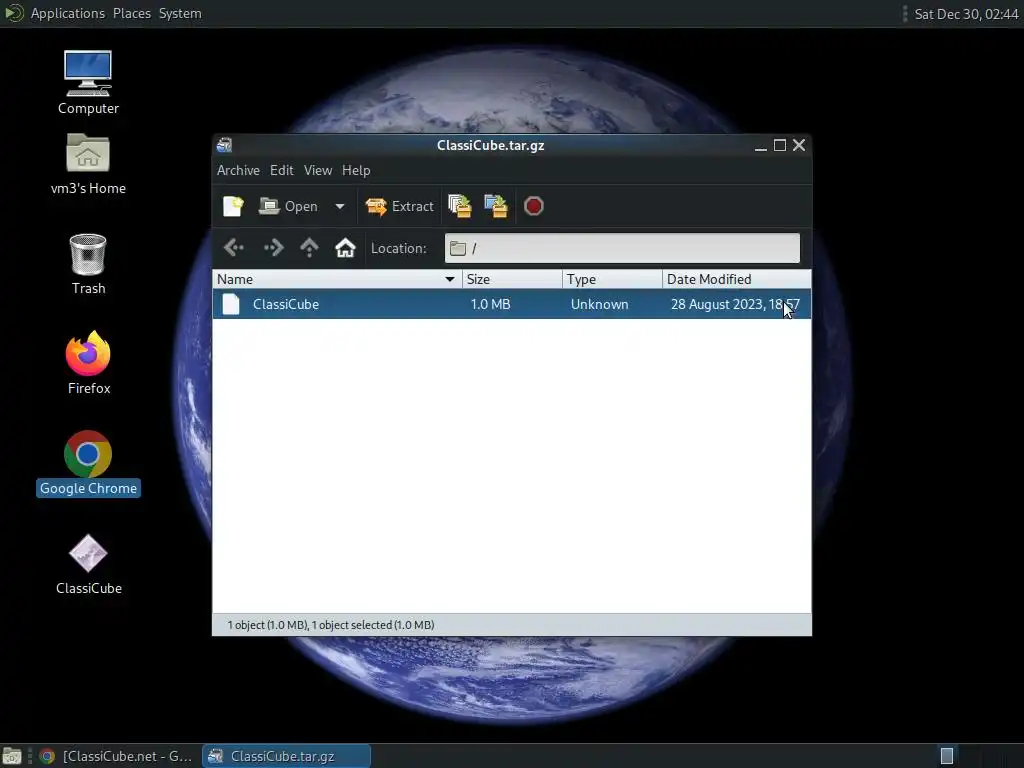Open the View menu
Image resolution: width=1024 pixels, height=768 pixels.
(318, 170)
